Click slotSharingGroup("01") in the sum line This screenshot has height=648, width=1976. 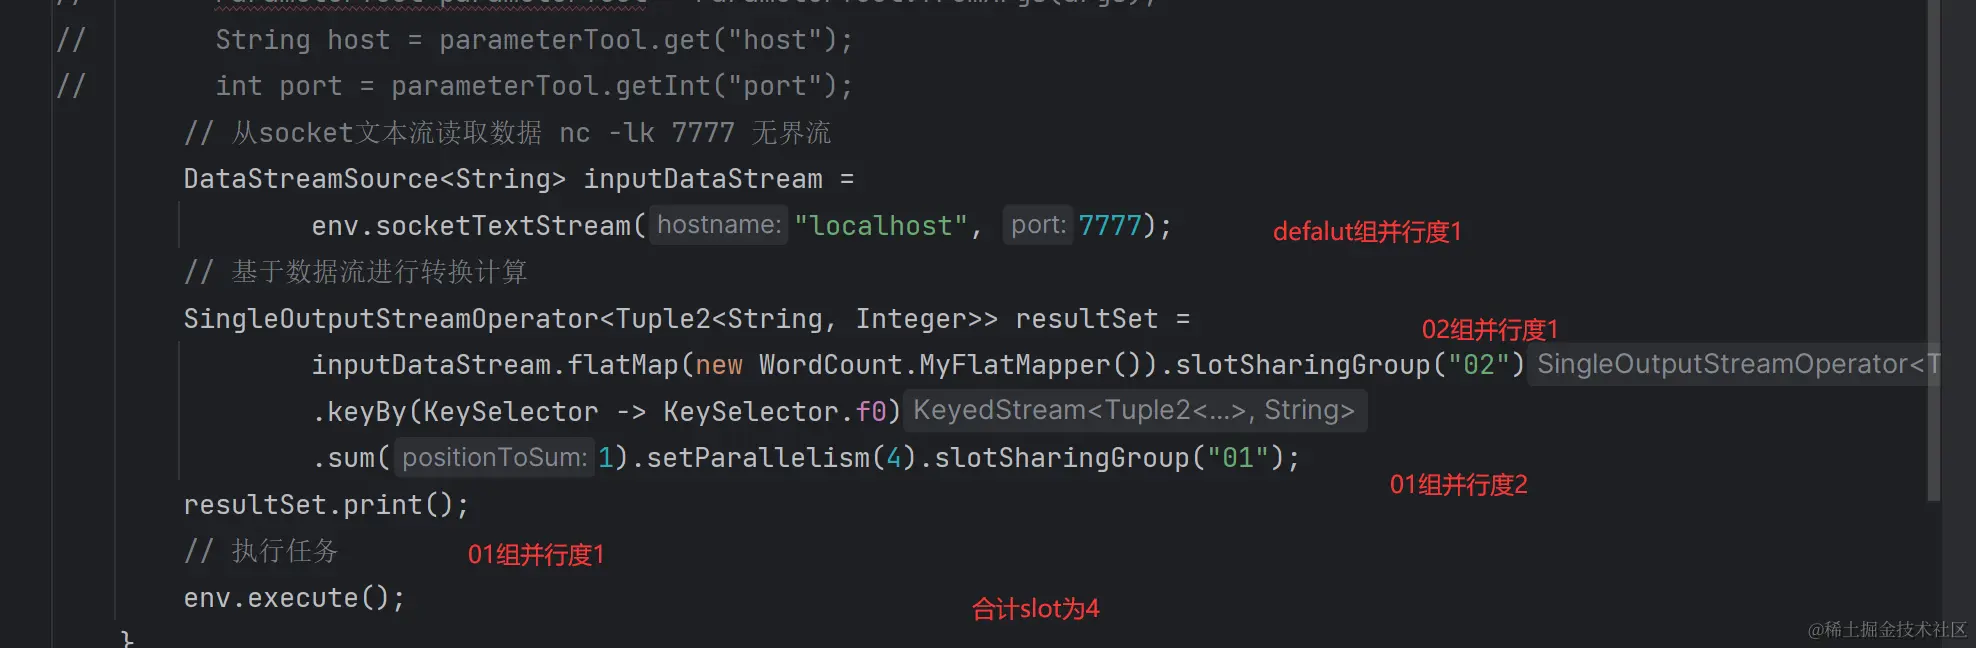[1109, 458]
